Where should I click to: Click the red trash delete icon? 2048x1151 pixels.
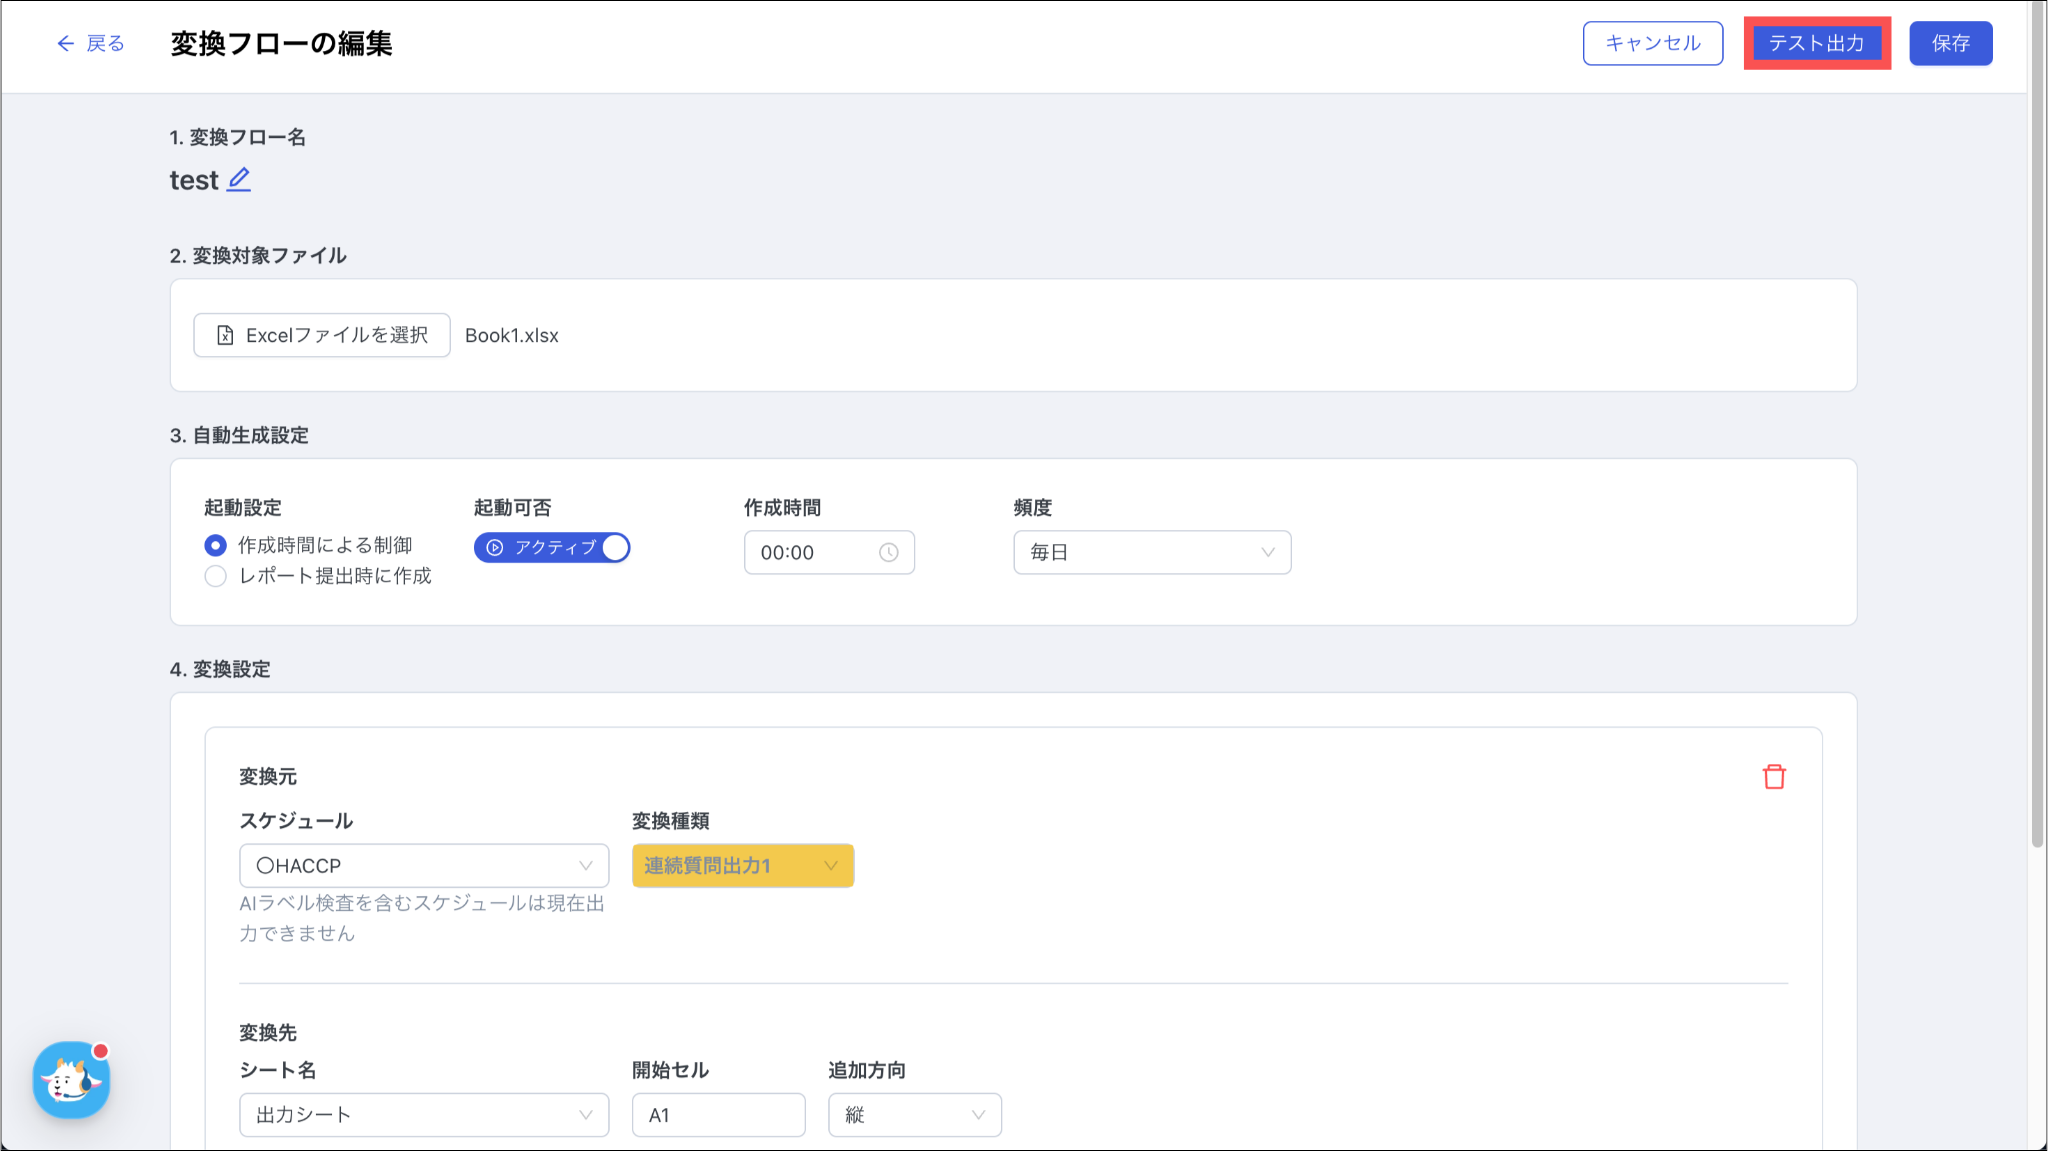click(x=1774, y=777)
